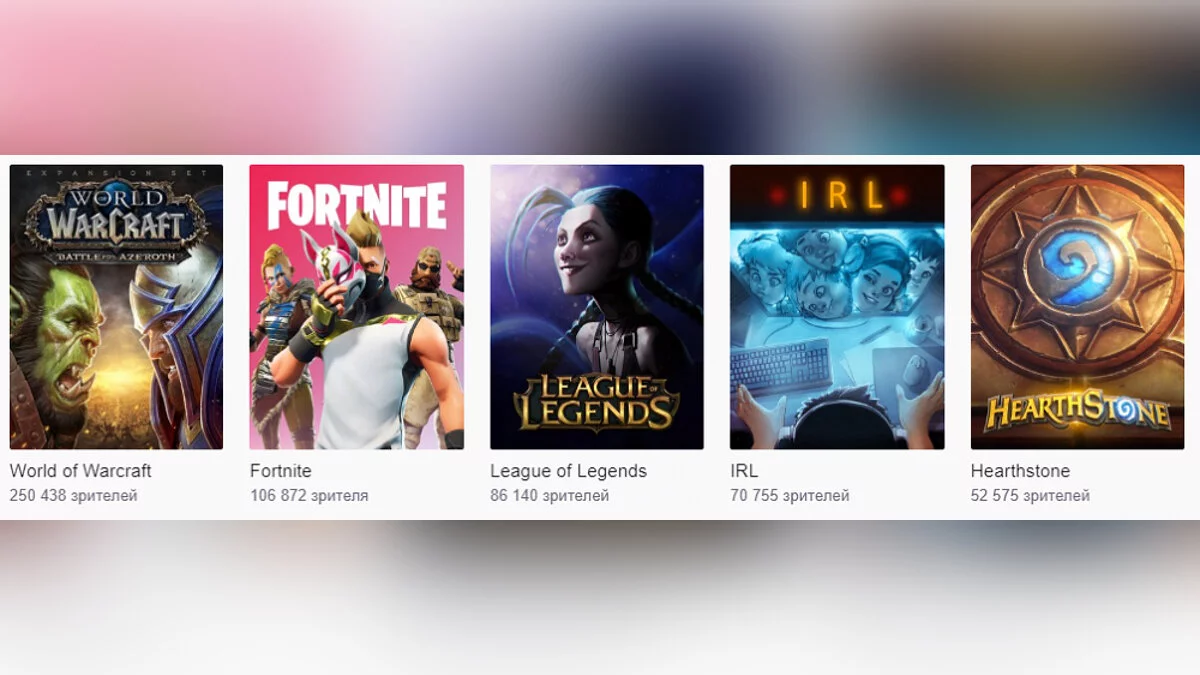Select the 250 438 зрителей viewer count
The height and width of the screenshot is (675, 1200).
click(74, 496)
